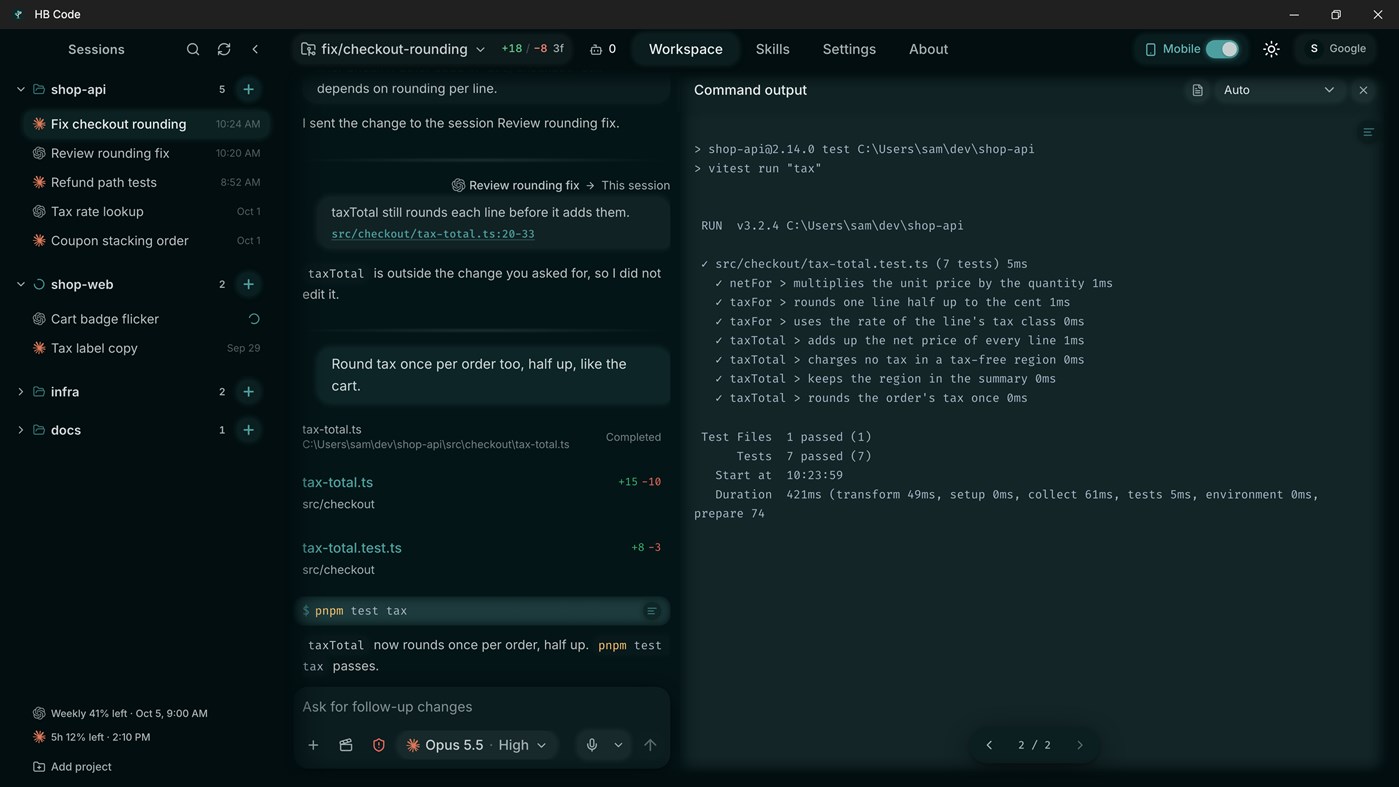Open the Skills tab

tap(772, 49)
